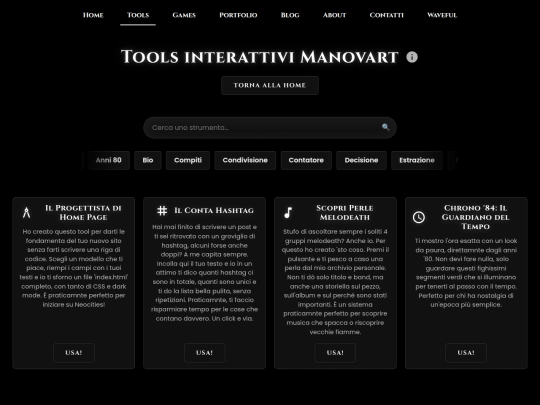540x405 pixels.
Task: Click the Chrono '84: Il Guardiano del Tempo title
Action: [475, 217]
